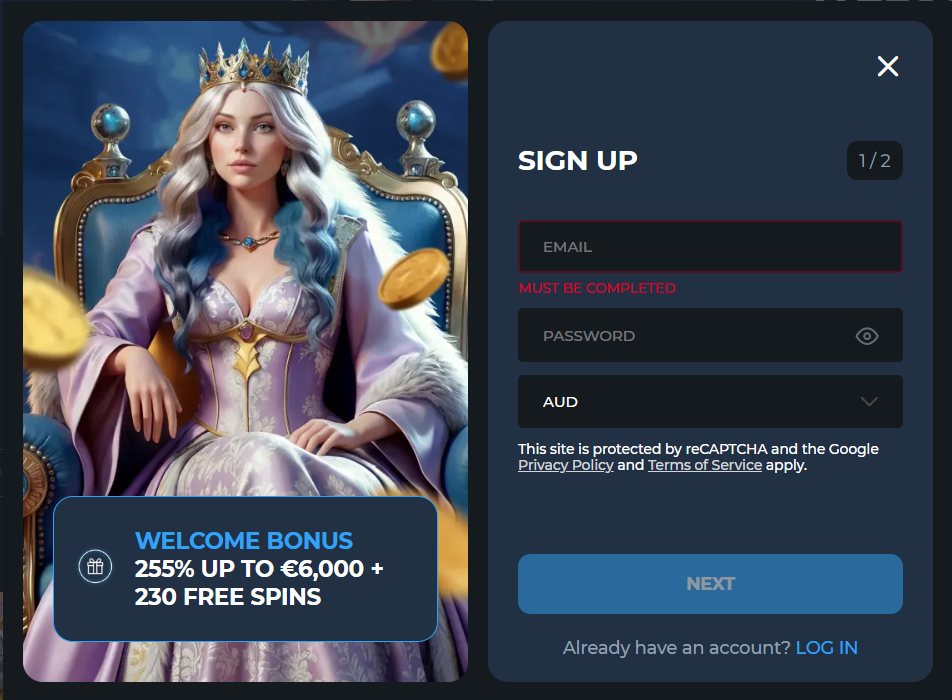The height and width of the screenshot is (700, 952).
Task: Select the WELCOME BONUS headline text
Action: pos(243,540)
